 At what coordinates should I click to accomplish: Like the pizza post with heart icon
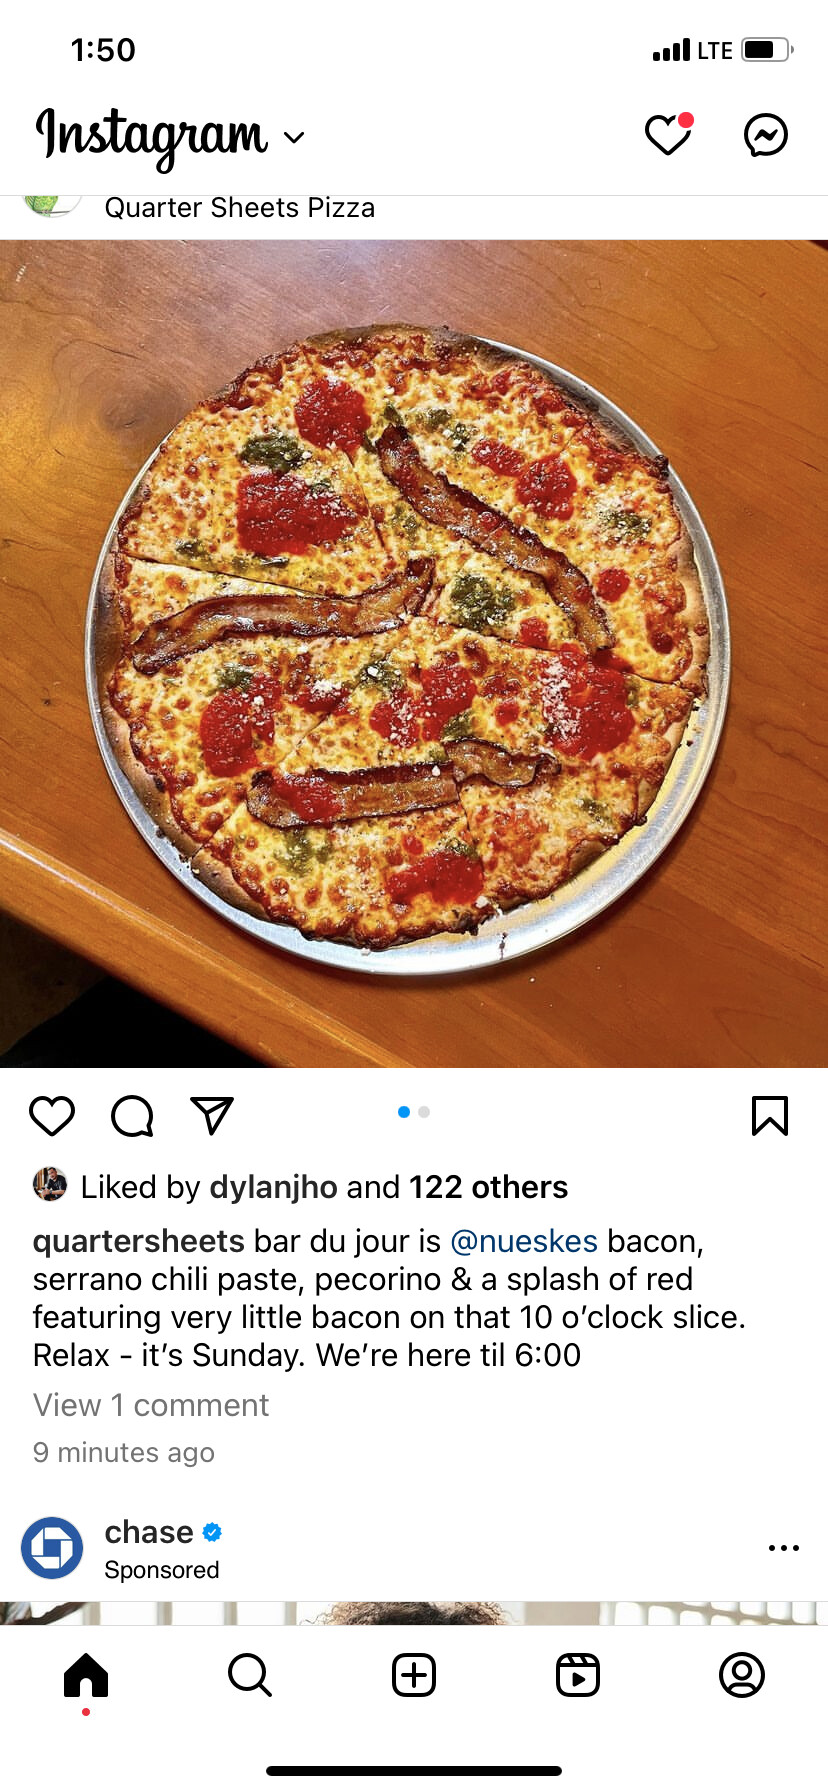52,1116
